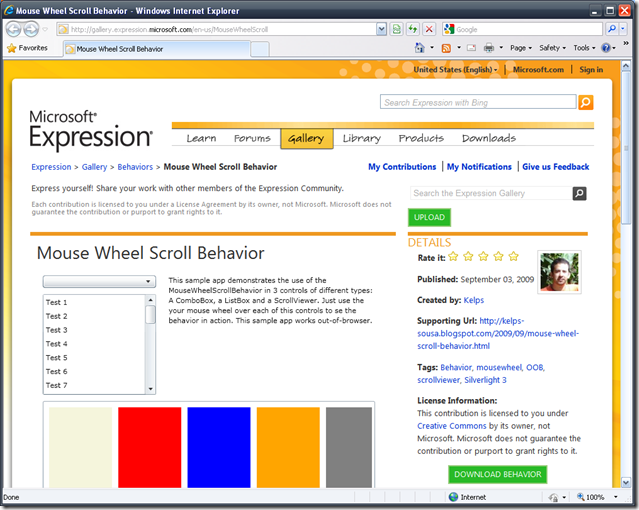Image resolution: width=639 pixels, height=510 pixels.
Task: Open the Creative Commons license link
Action: click(x=452, y=426)
